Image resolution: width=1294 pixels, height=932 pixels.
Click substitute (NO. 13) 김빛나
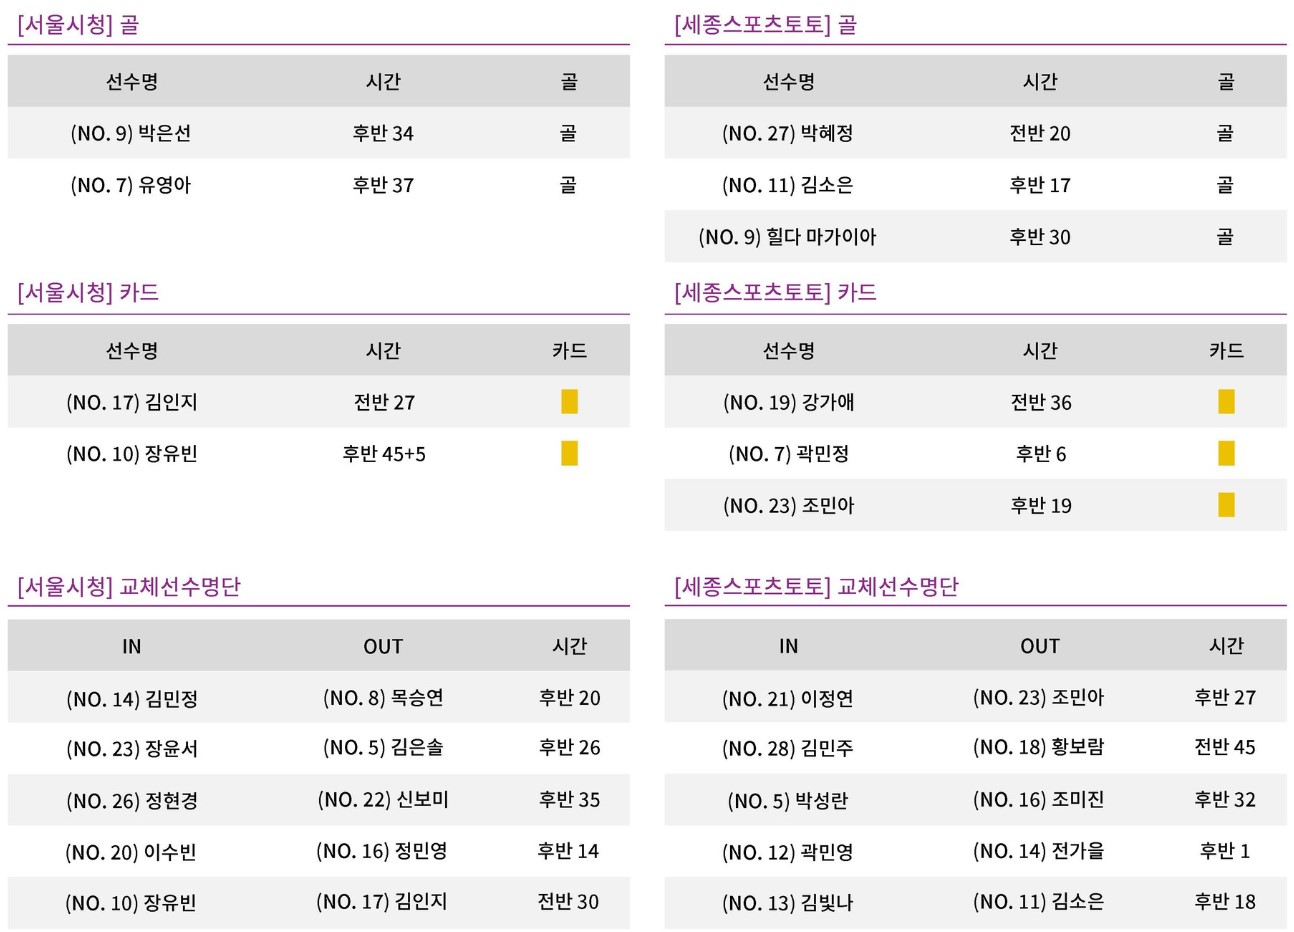788,903
